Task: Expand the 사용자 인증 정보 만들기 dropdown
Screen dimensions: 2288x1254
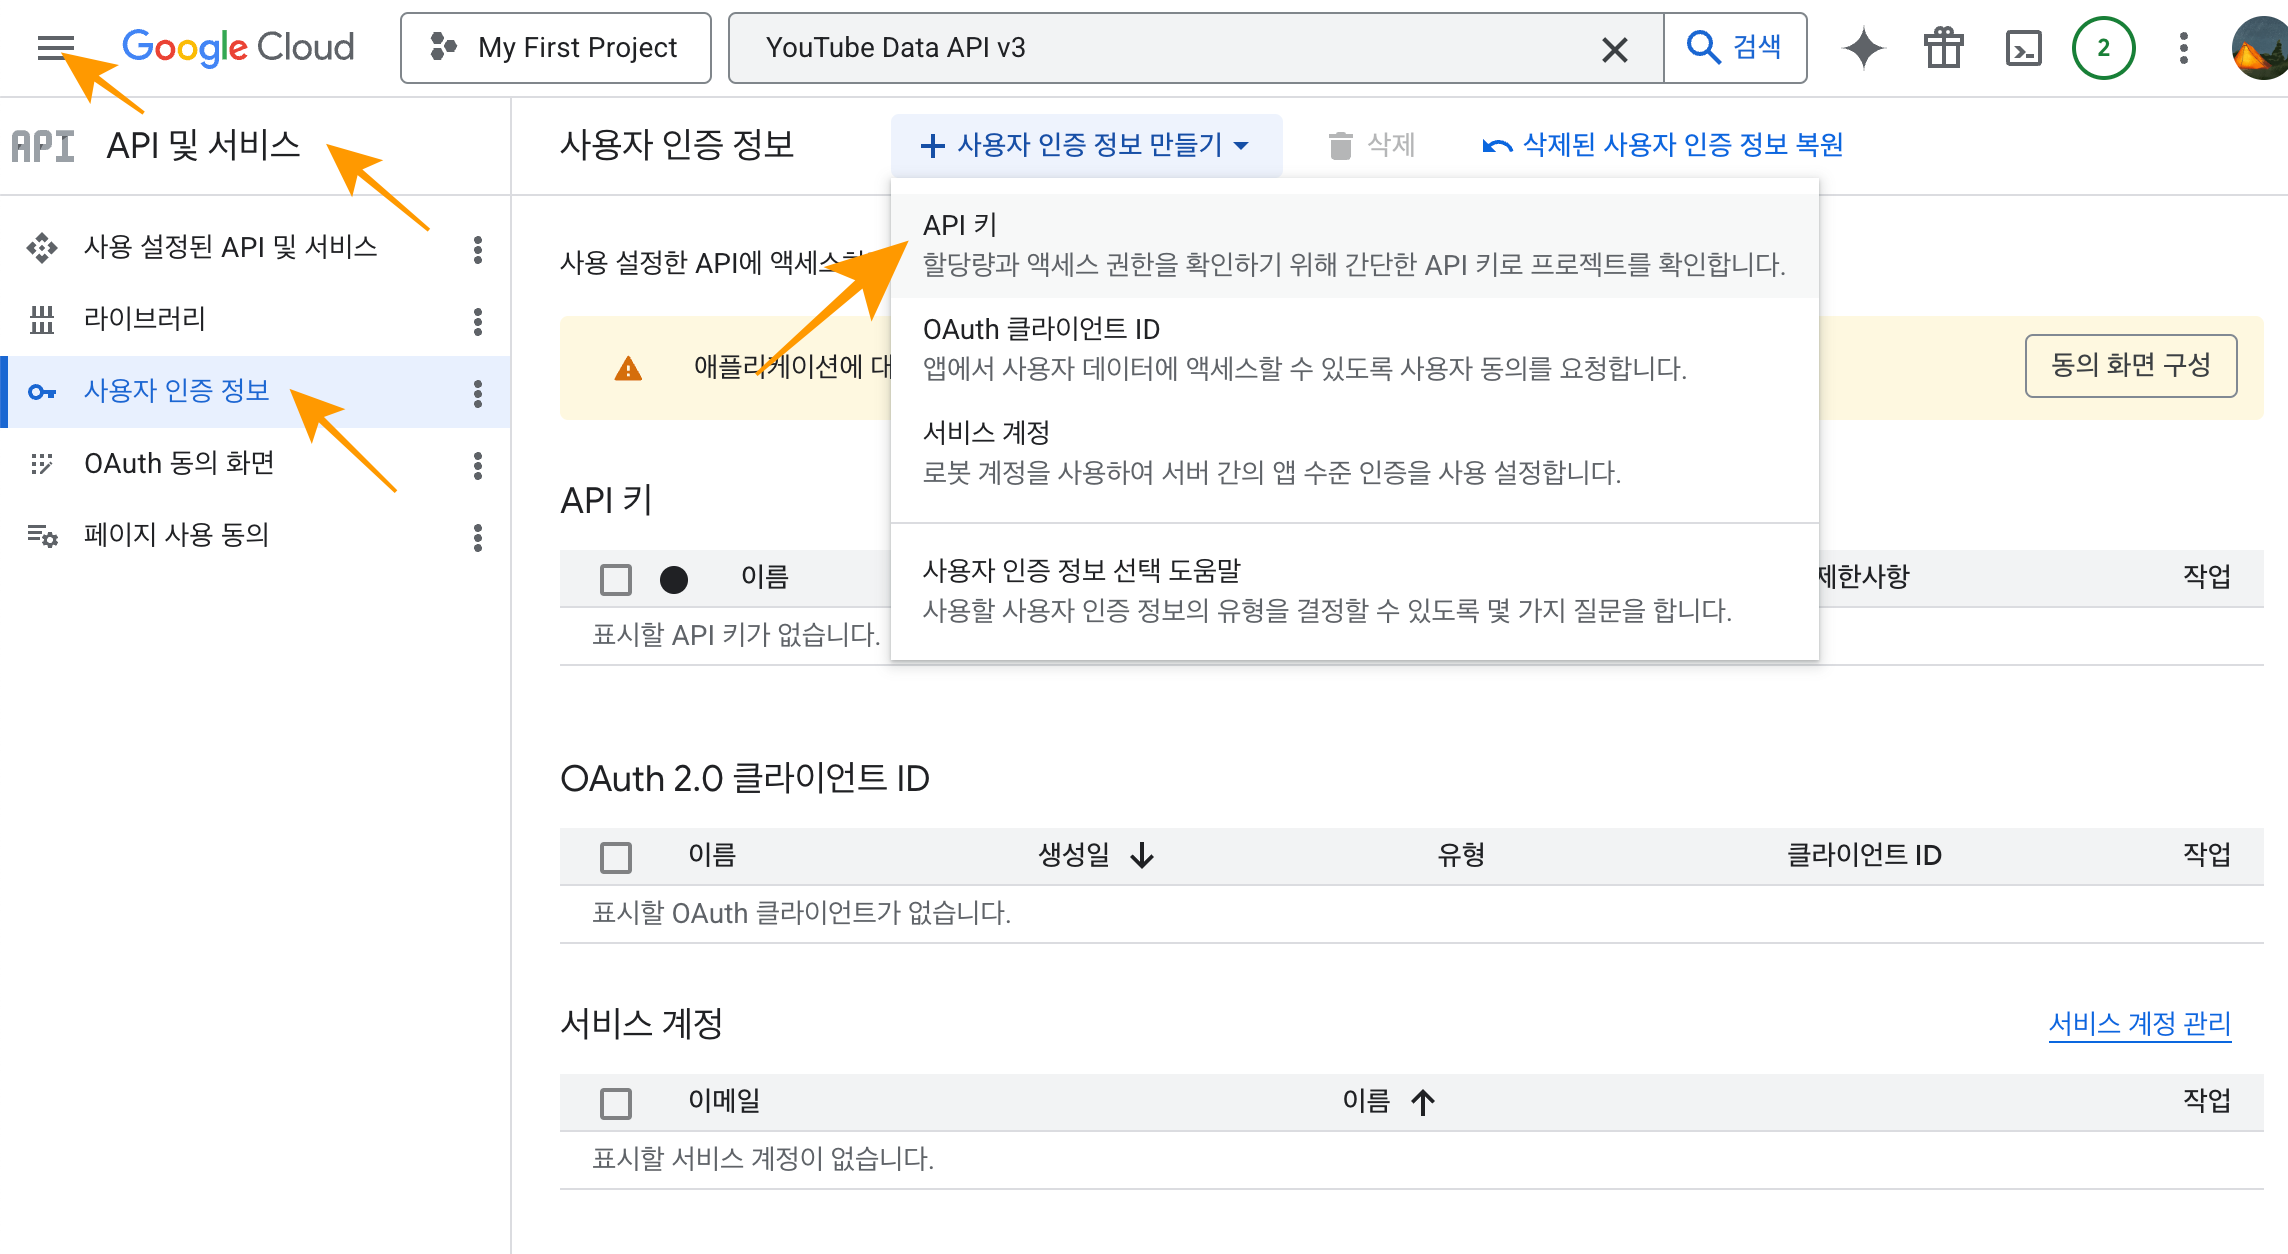Action: [1085, 145]
